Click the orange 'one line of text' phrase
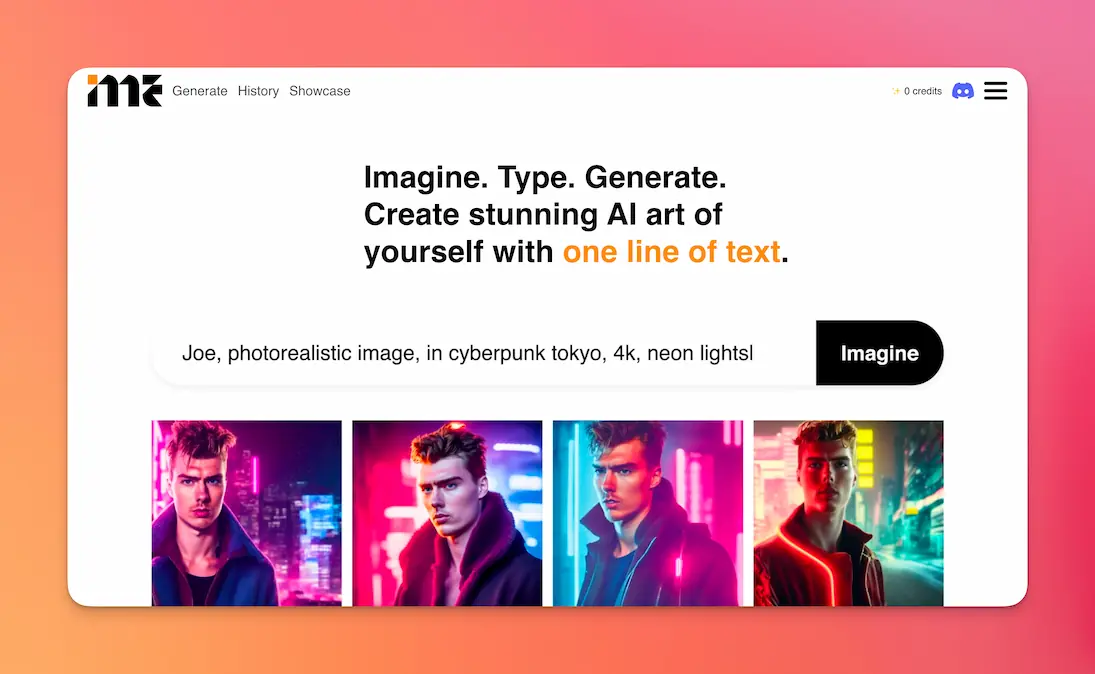The height and width of the screenshot is (674, 1095). (671, 252)
